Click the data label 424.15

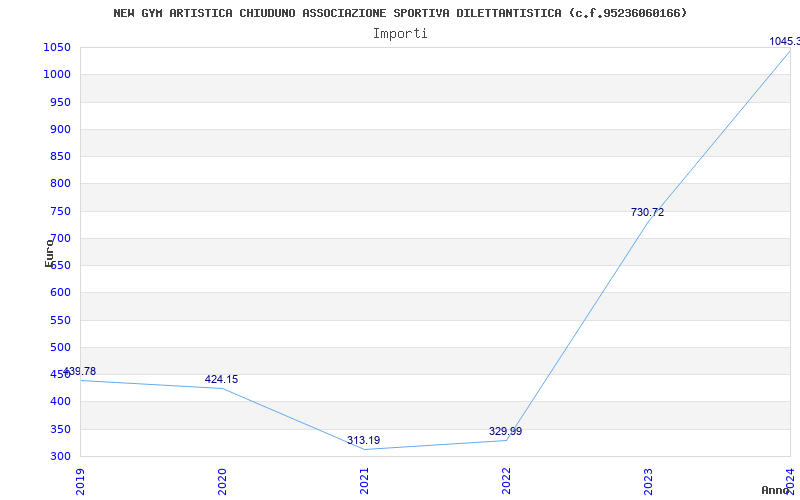point(221,380)
